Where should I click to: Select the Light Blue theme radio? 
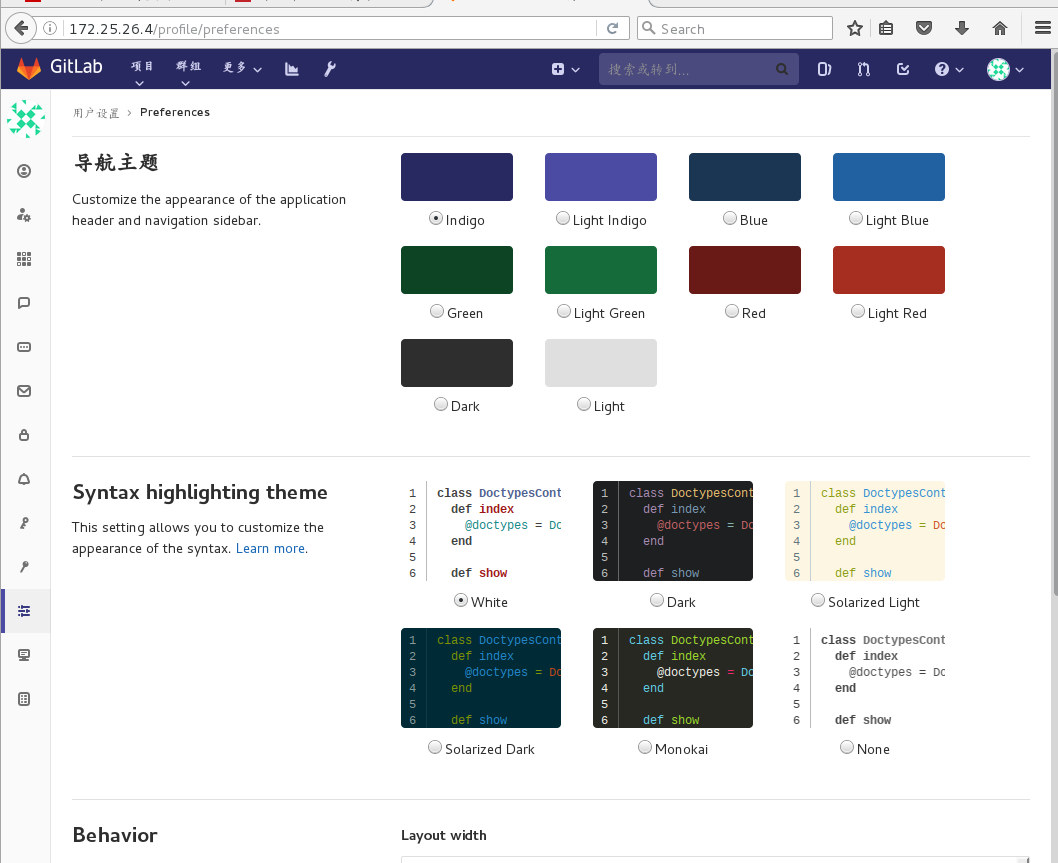(x=856, y=218)
